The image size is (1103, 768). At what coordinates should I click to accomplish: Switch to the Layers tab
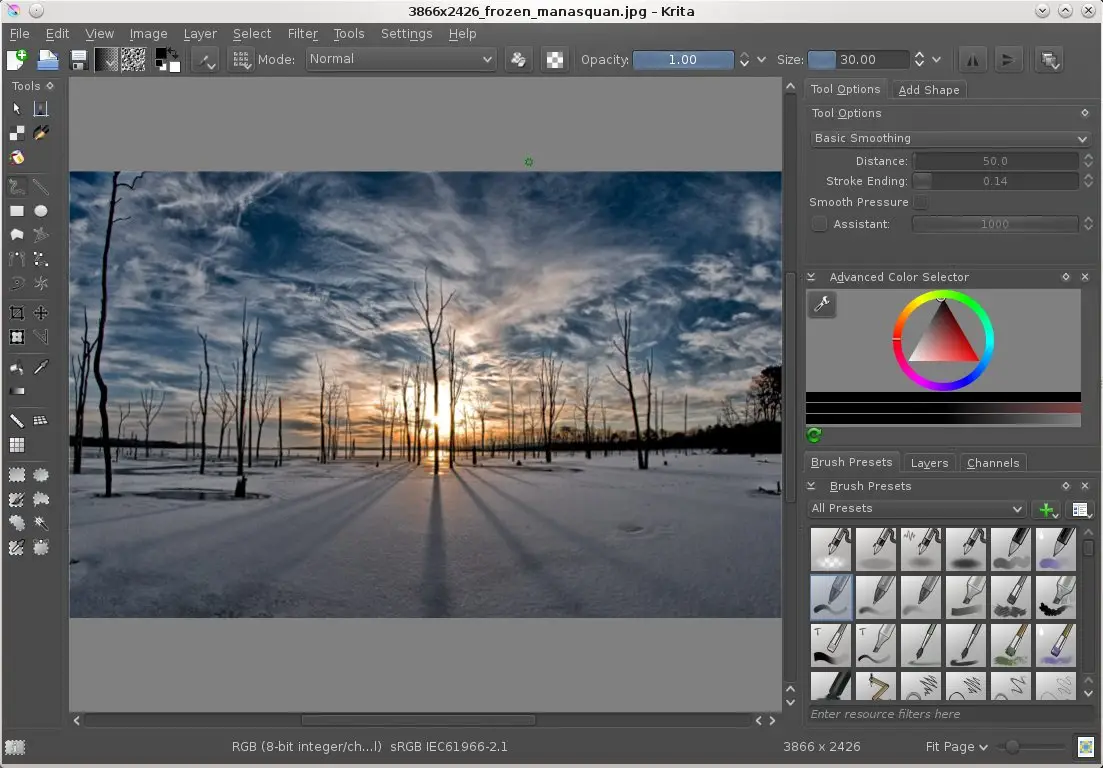click(x=929, y=463)
